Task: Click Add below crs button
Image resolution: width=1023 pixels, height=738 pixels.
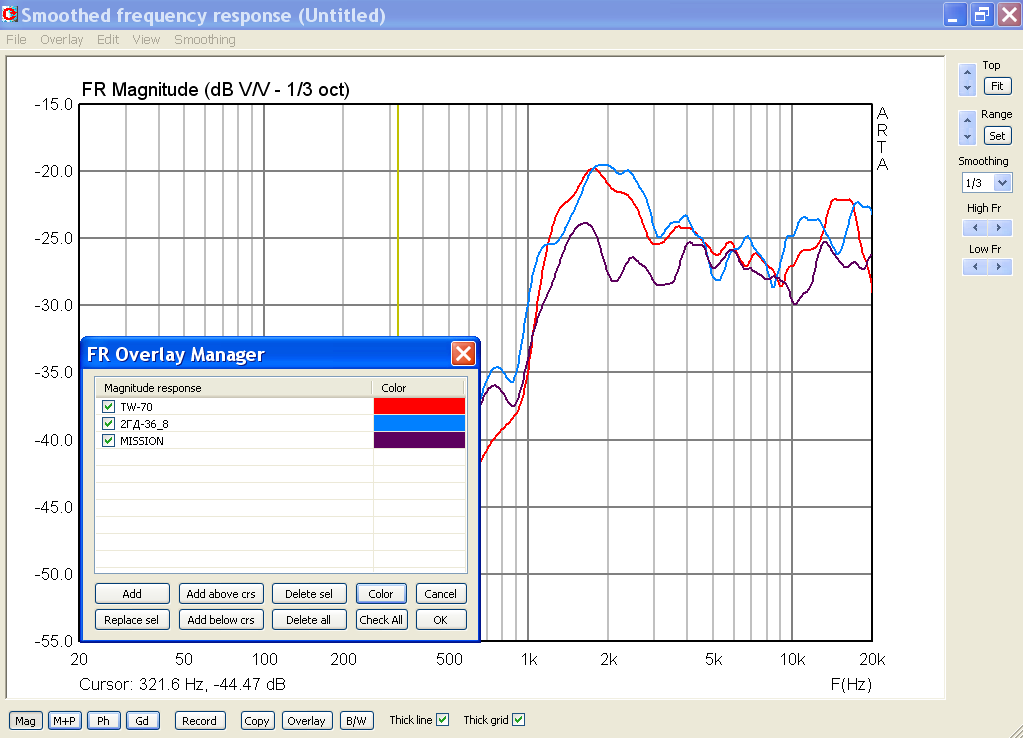Action: [x=221, y=620]
